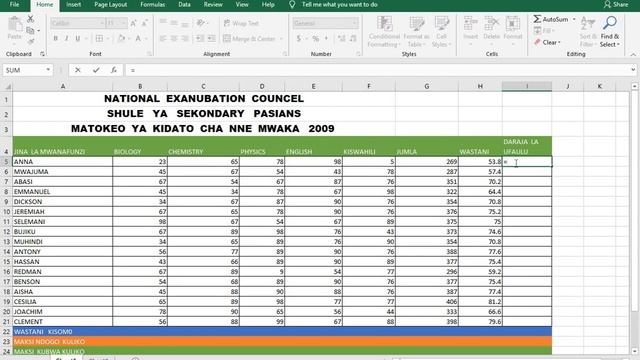The height and width of the screenshot is (360, 640).
Task: Open the Font dialog launcher
Action: click(x=149, y=54)
